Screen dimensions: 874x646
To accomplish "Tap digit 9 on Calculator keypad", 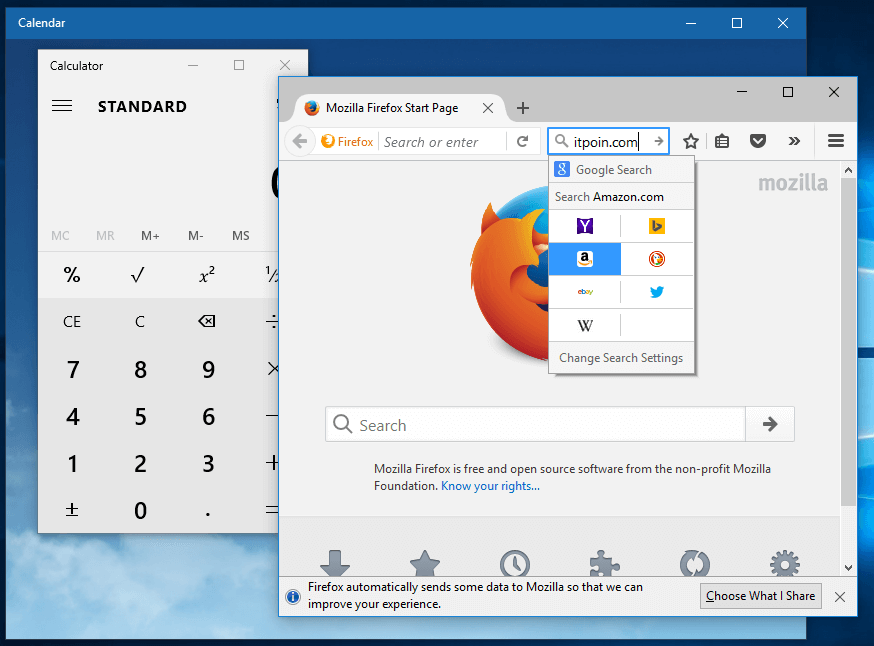I will 208,370.
